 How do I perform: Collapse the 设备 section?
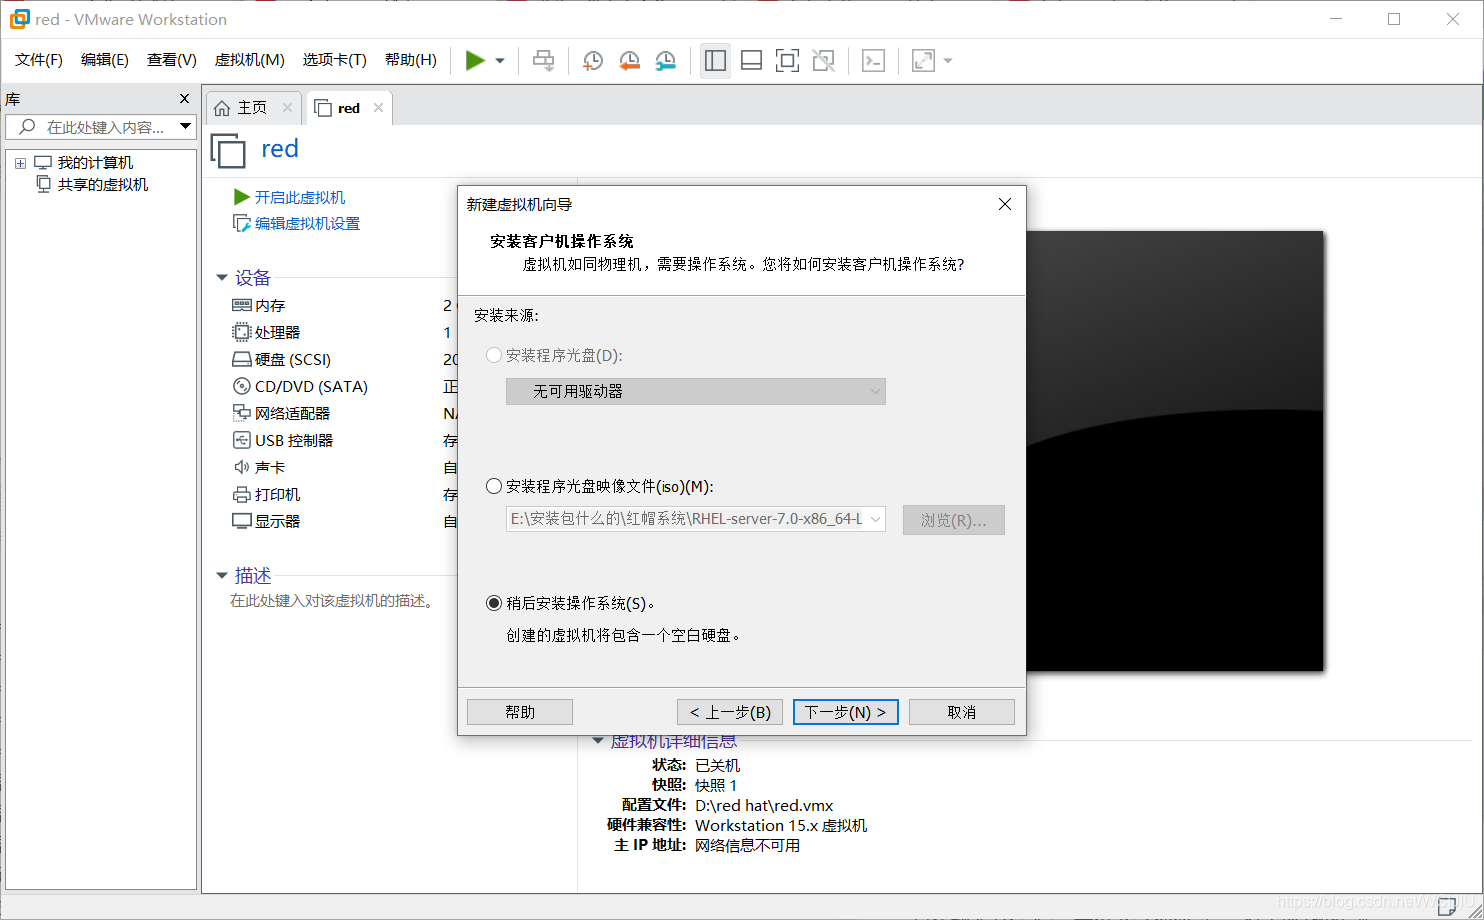[222, 278]
